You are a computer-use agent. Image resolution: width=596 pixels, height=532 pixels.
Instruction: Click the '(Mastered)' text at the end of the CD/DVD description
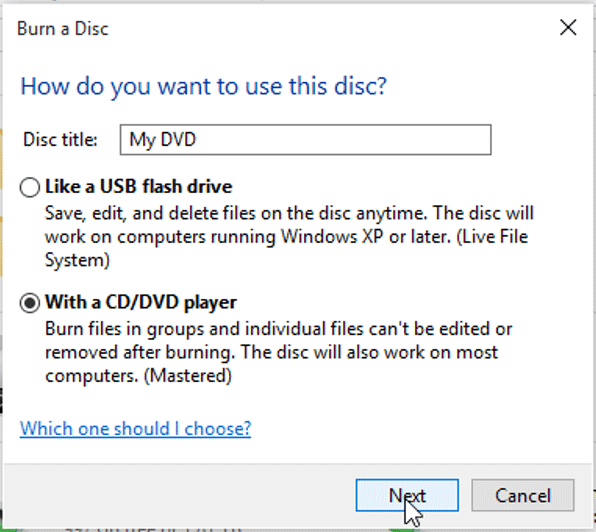click(x=187, y=376)
